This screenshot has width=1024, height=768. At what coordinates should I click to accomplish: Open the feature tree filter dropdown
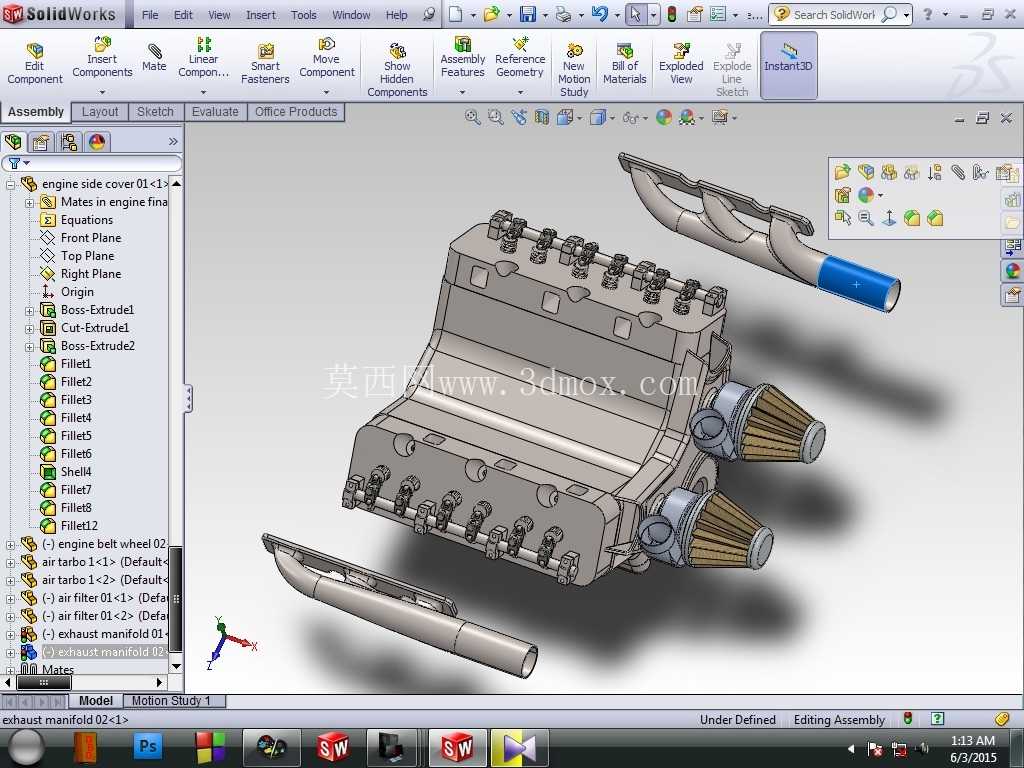point(26,163)
